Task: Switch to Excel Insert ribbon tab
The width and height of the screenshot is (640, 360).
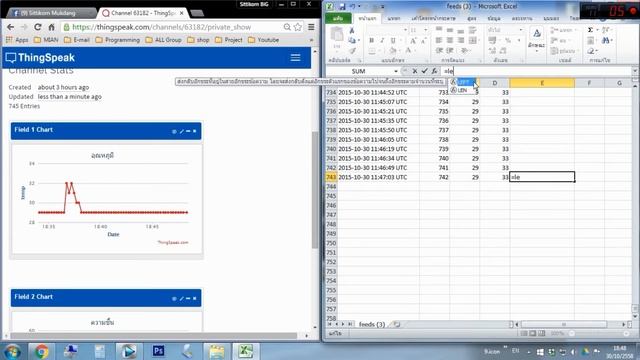Action: pyautogui.click(x=394, y=18)
